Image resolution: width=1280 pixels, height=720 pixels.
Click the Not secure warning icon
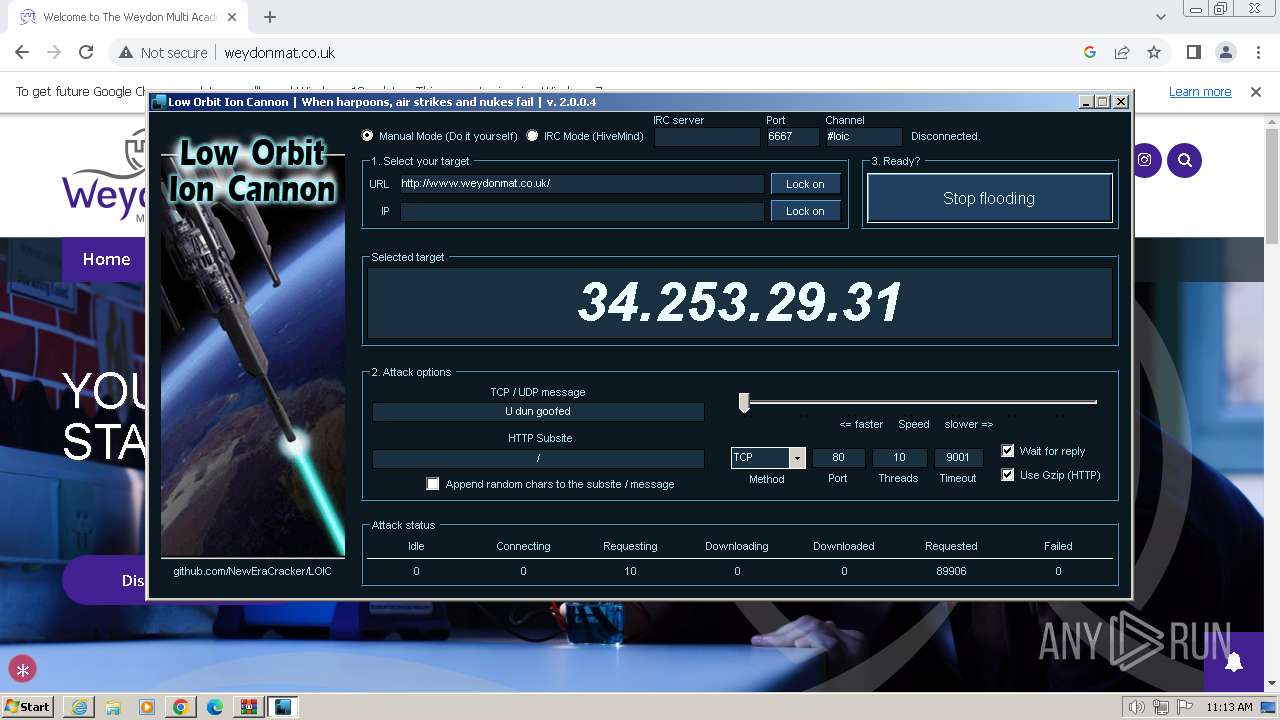[126, 53]
